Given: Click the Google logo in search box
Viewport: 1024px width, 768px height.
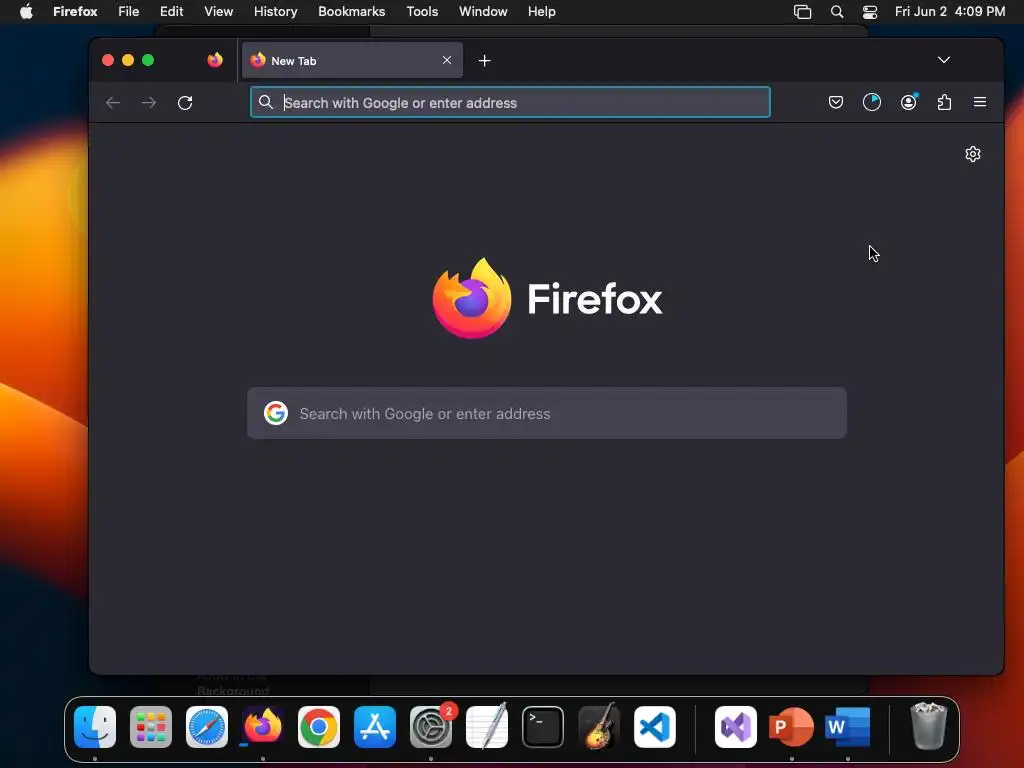Looking at the screenshot, I should (x=276, y=413).
